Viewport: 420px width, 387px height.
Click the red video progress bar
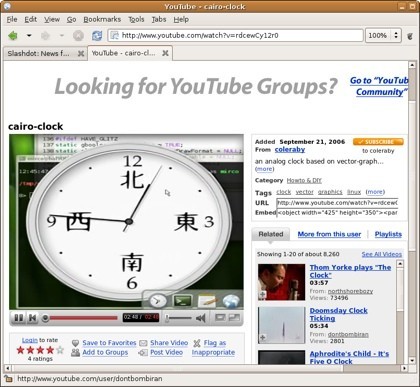click(x=83, y=318)
